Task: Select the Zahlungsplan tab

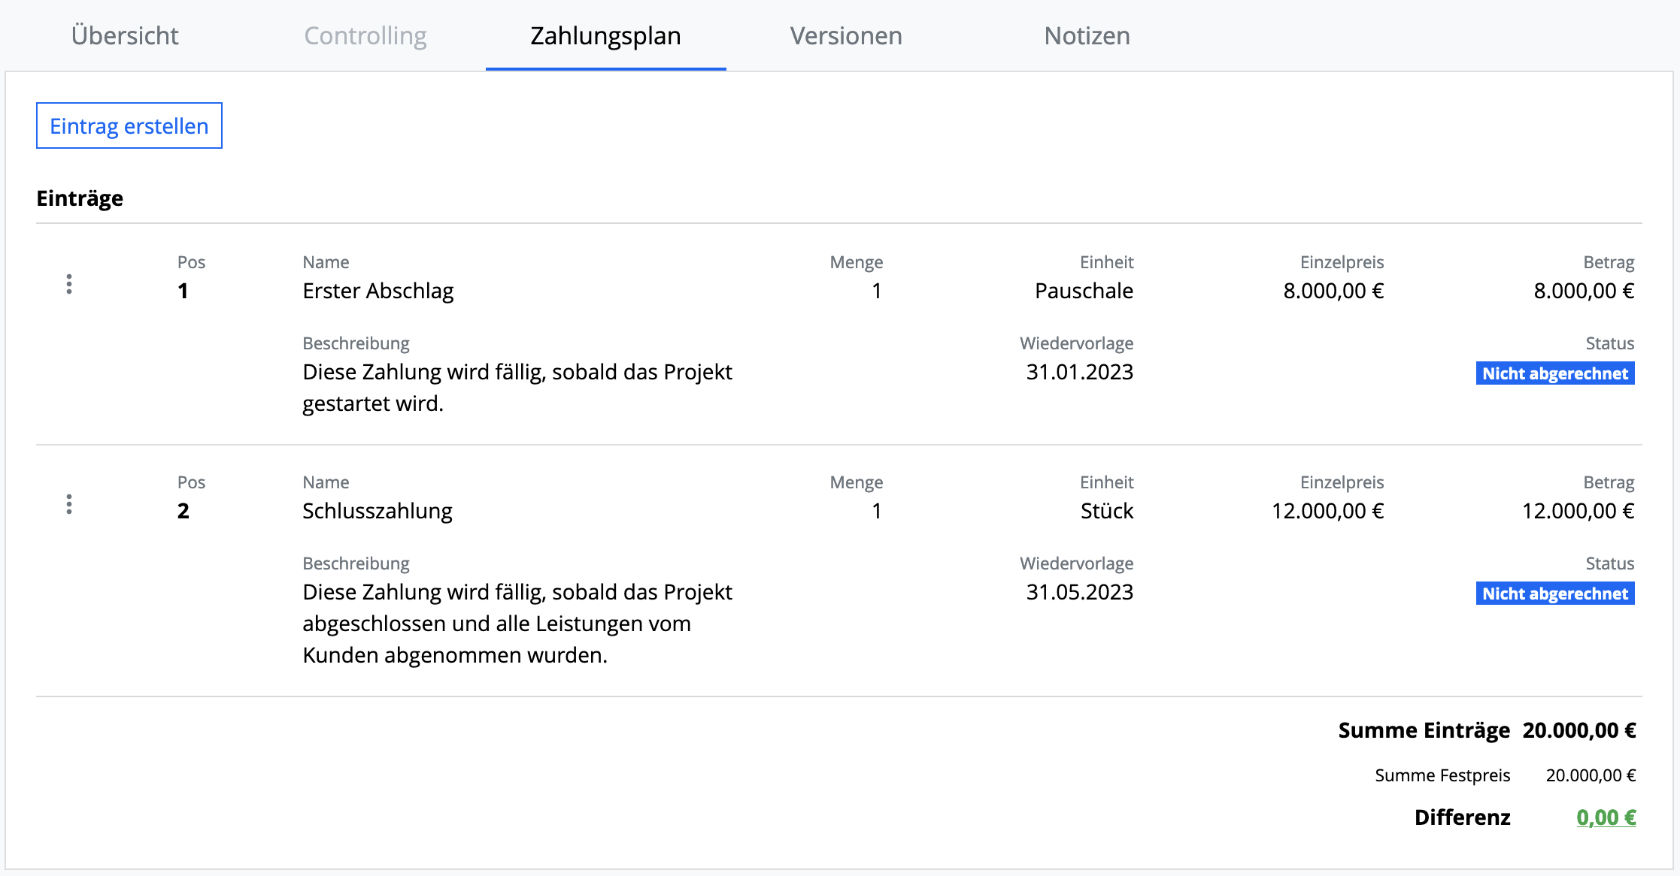Action: (606, 36)
